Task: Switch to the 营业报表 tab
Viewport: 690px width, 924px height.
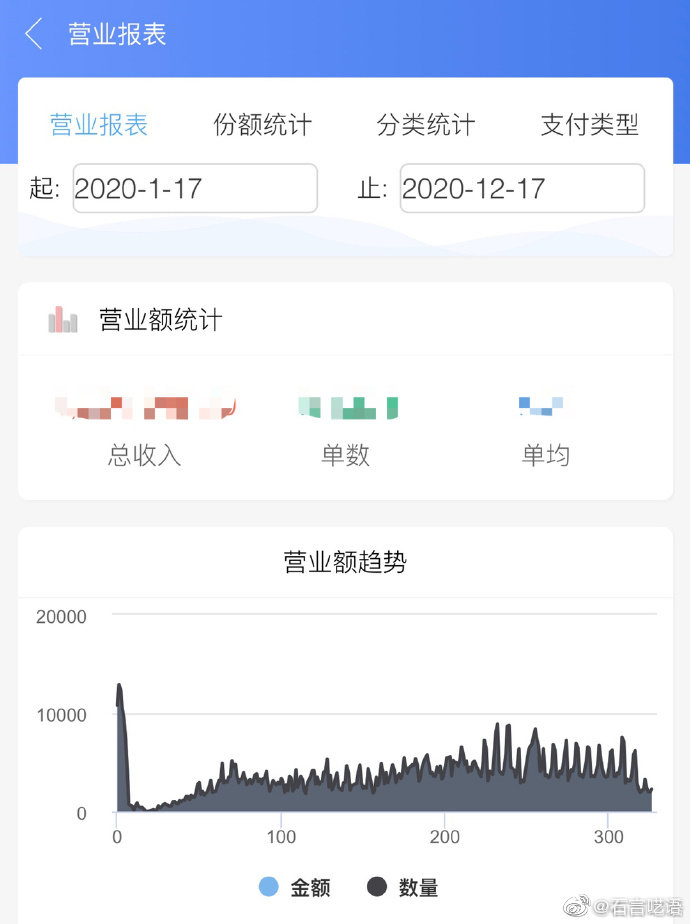Action: click(99, 125)
